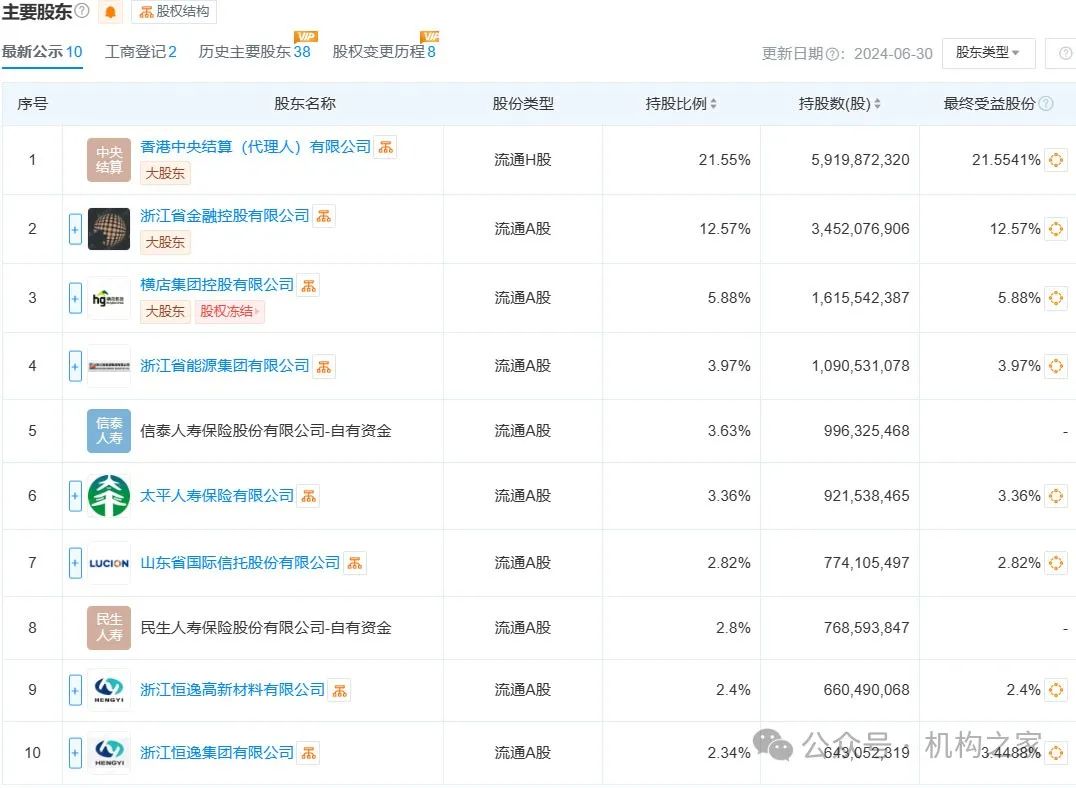Click the 太平人寿 tree logo thumbnail

pos(108,496)
